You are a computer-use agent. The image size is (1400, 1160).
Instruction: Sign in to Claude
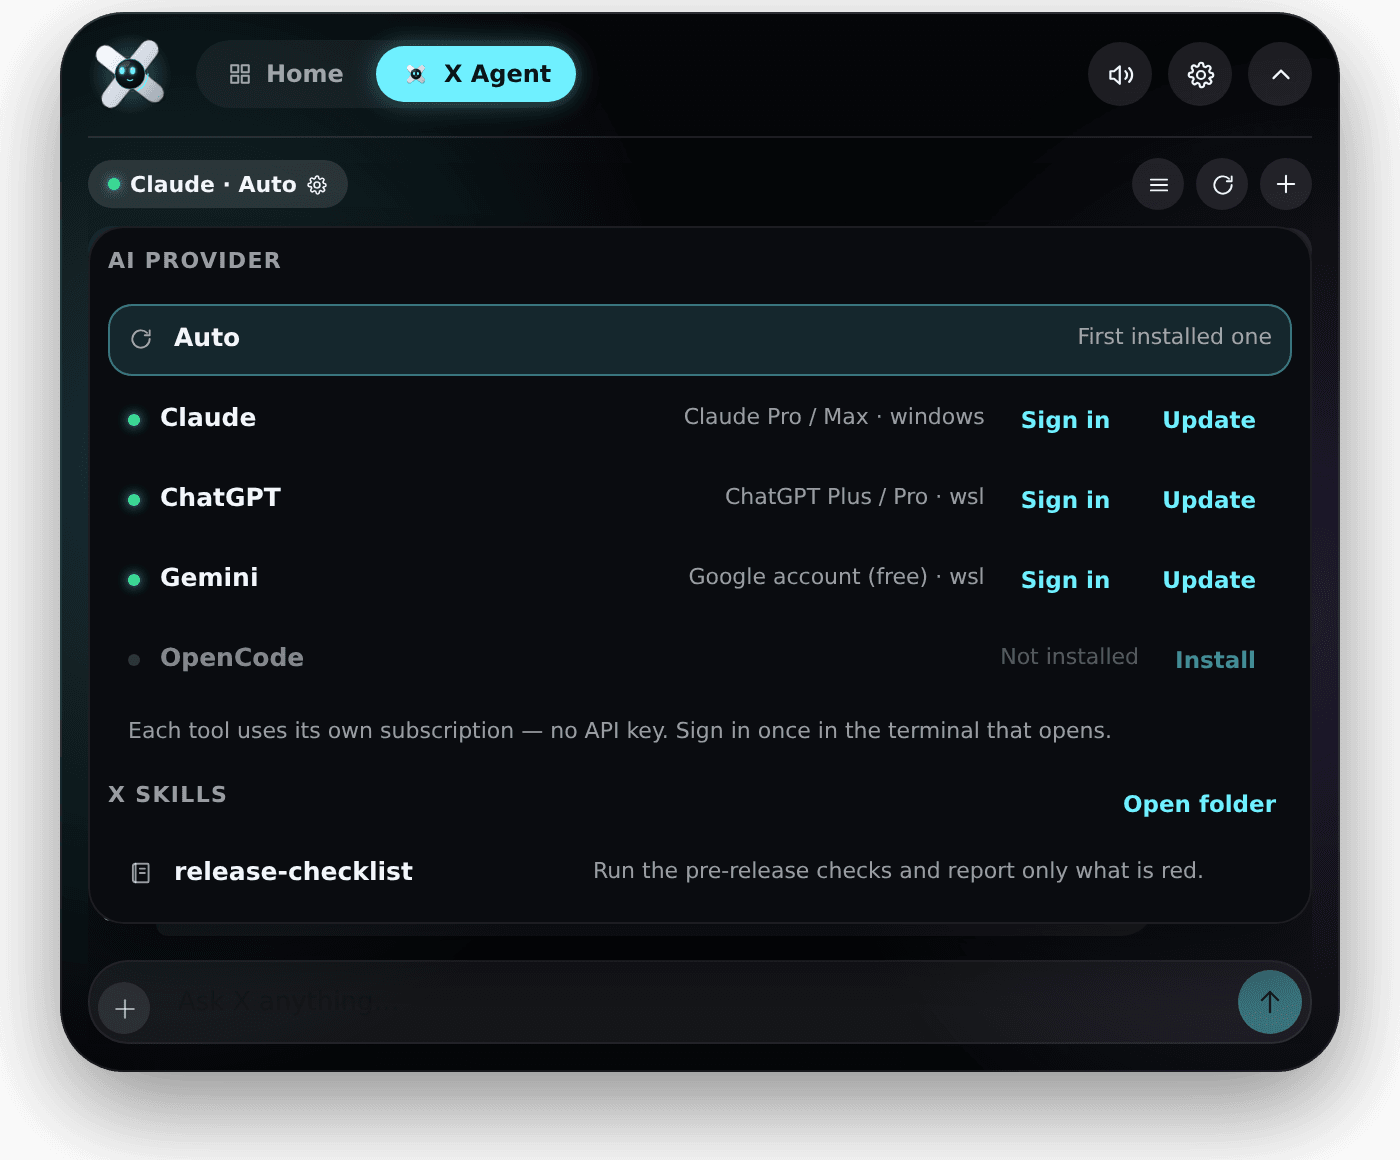click(x=1065, y=420)
